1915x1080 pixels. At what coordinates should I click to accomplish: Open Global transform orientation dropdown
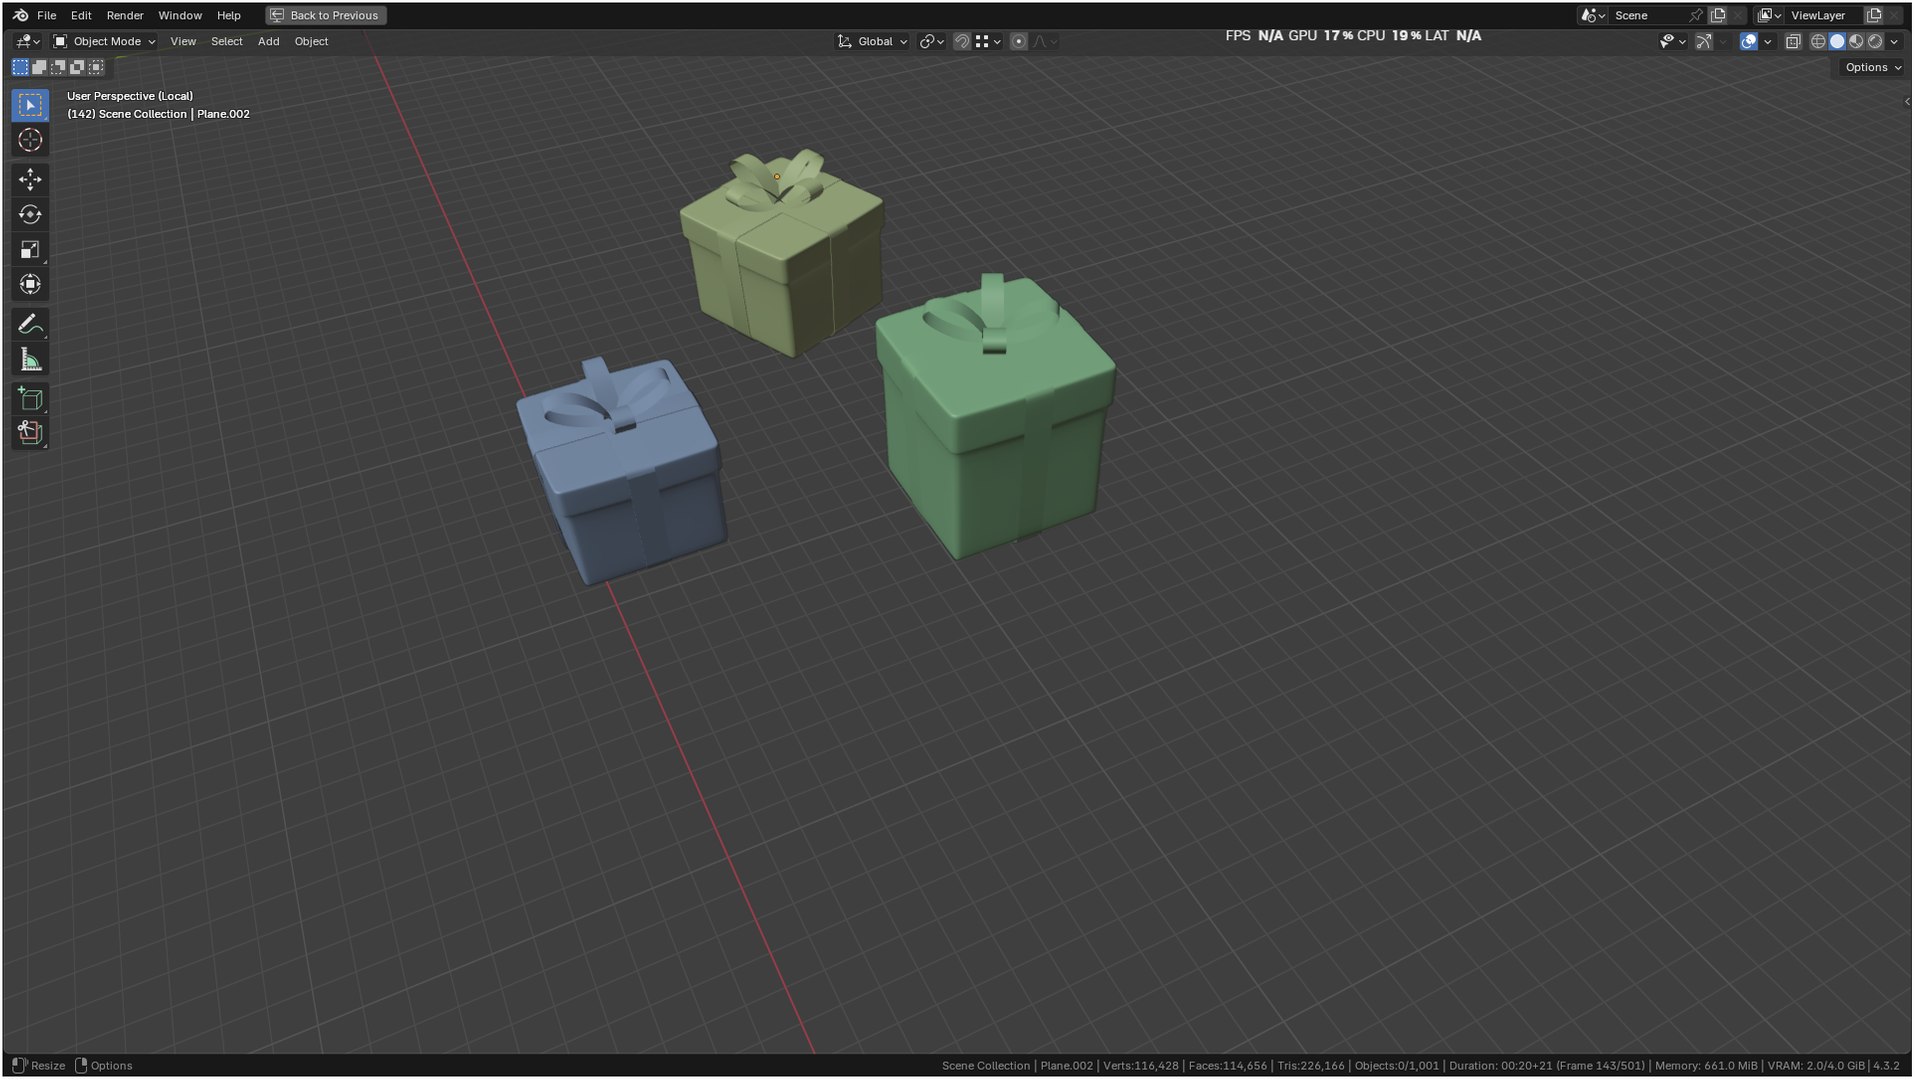pyautogui.click(x=872, y=41)
